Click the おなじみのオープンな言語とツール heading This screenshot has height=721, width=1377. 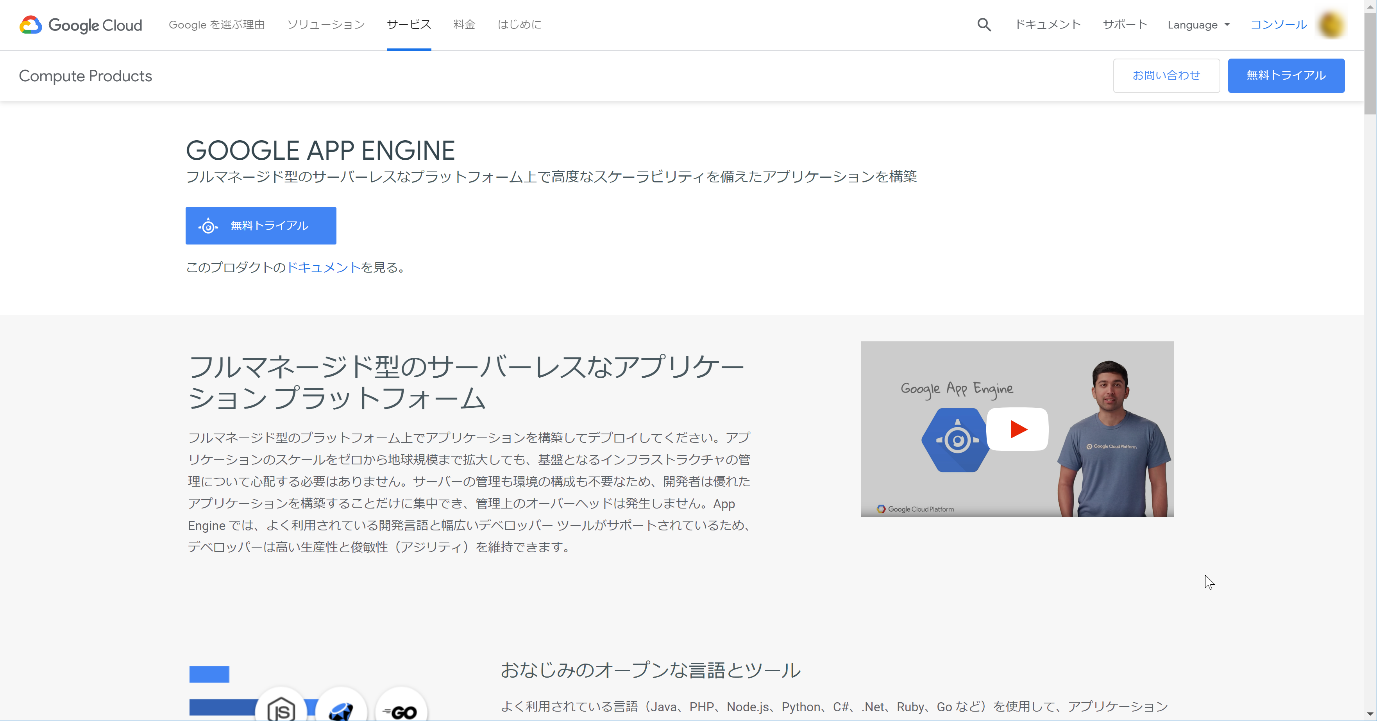[x=651, y=670]
